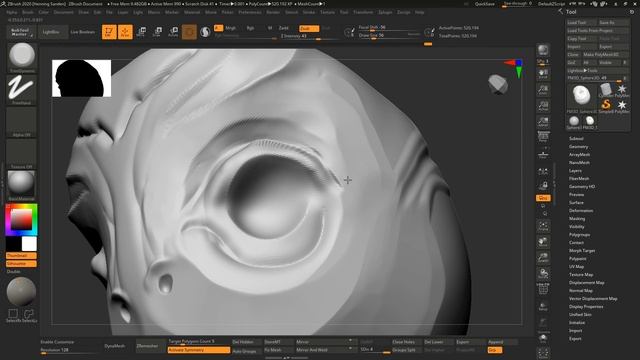The image size is (640, 360).
Task: Click the SelectLasso icon
Action: (x=29, y=315)
